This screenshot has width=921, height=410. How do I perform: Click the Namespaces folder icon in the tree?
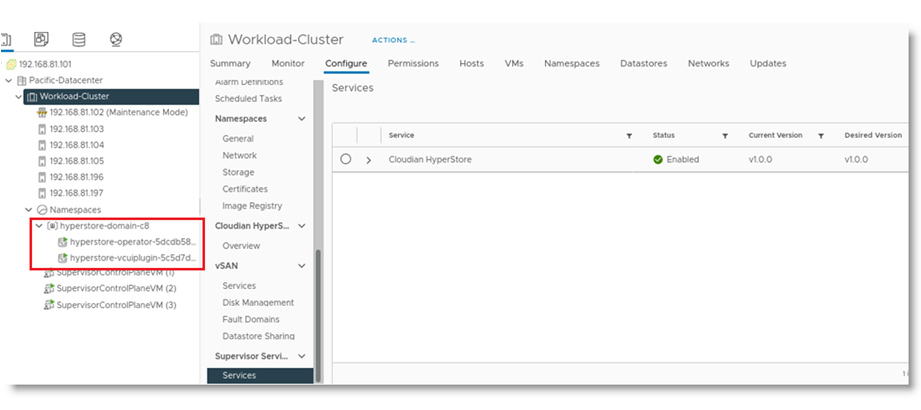[42, 210]
